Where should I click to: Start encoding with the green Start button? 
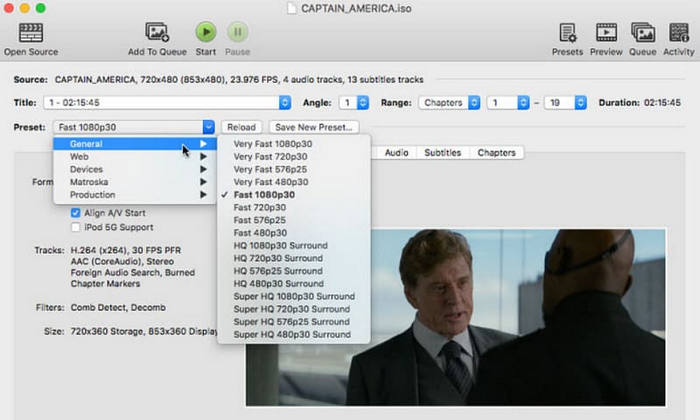click(206, 32)
